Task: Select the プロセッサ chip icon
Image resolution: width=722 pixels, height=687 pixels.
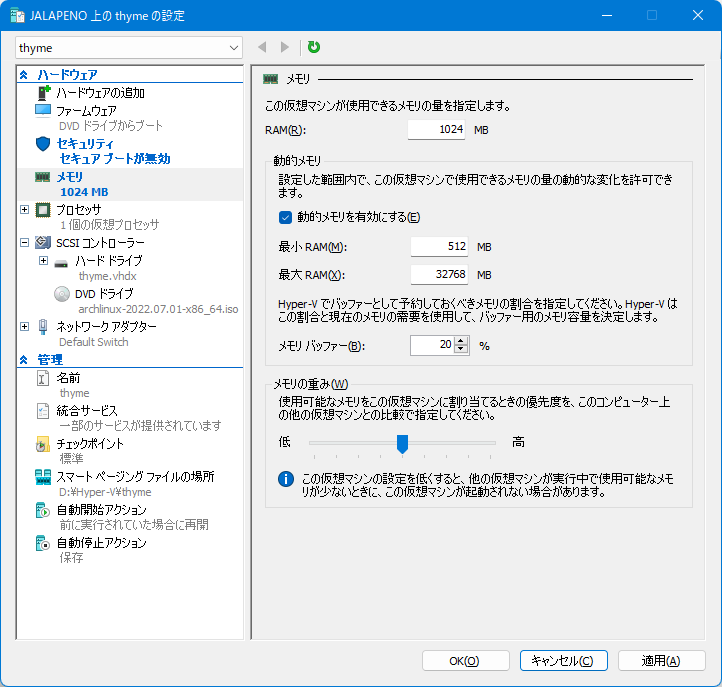Action: pos(43,210)
